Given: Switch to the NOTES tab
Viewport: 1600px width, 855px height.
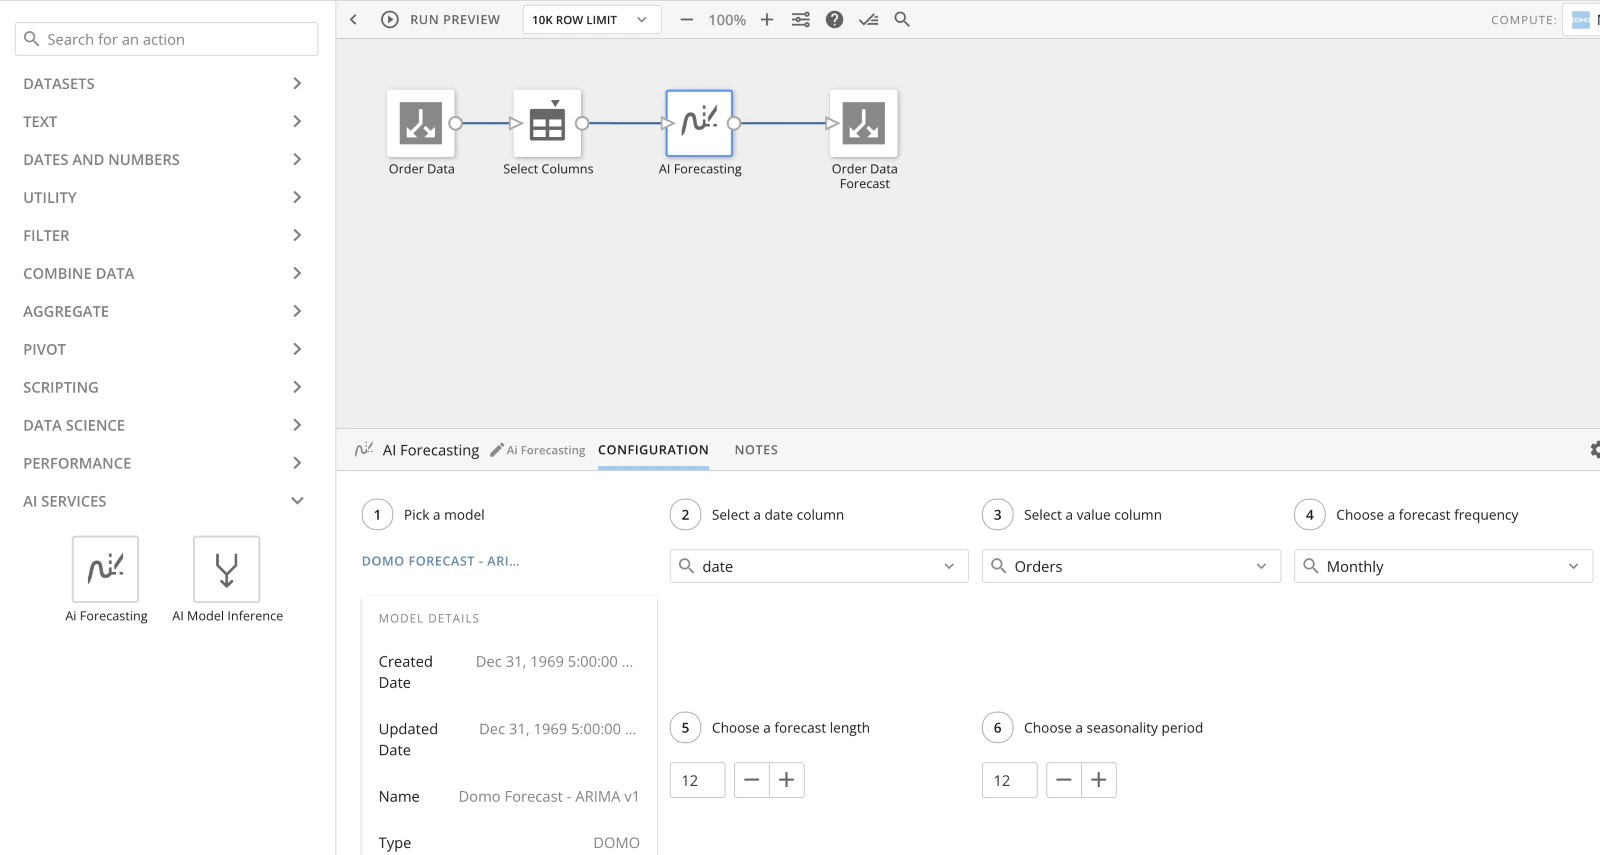Looking at the screenshot, I should coord(756,450).
